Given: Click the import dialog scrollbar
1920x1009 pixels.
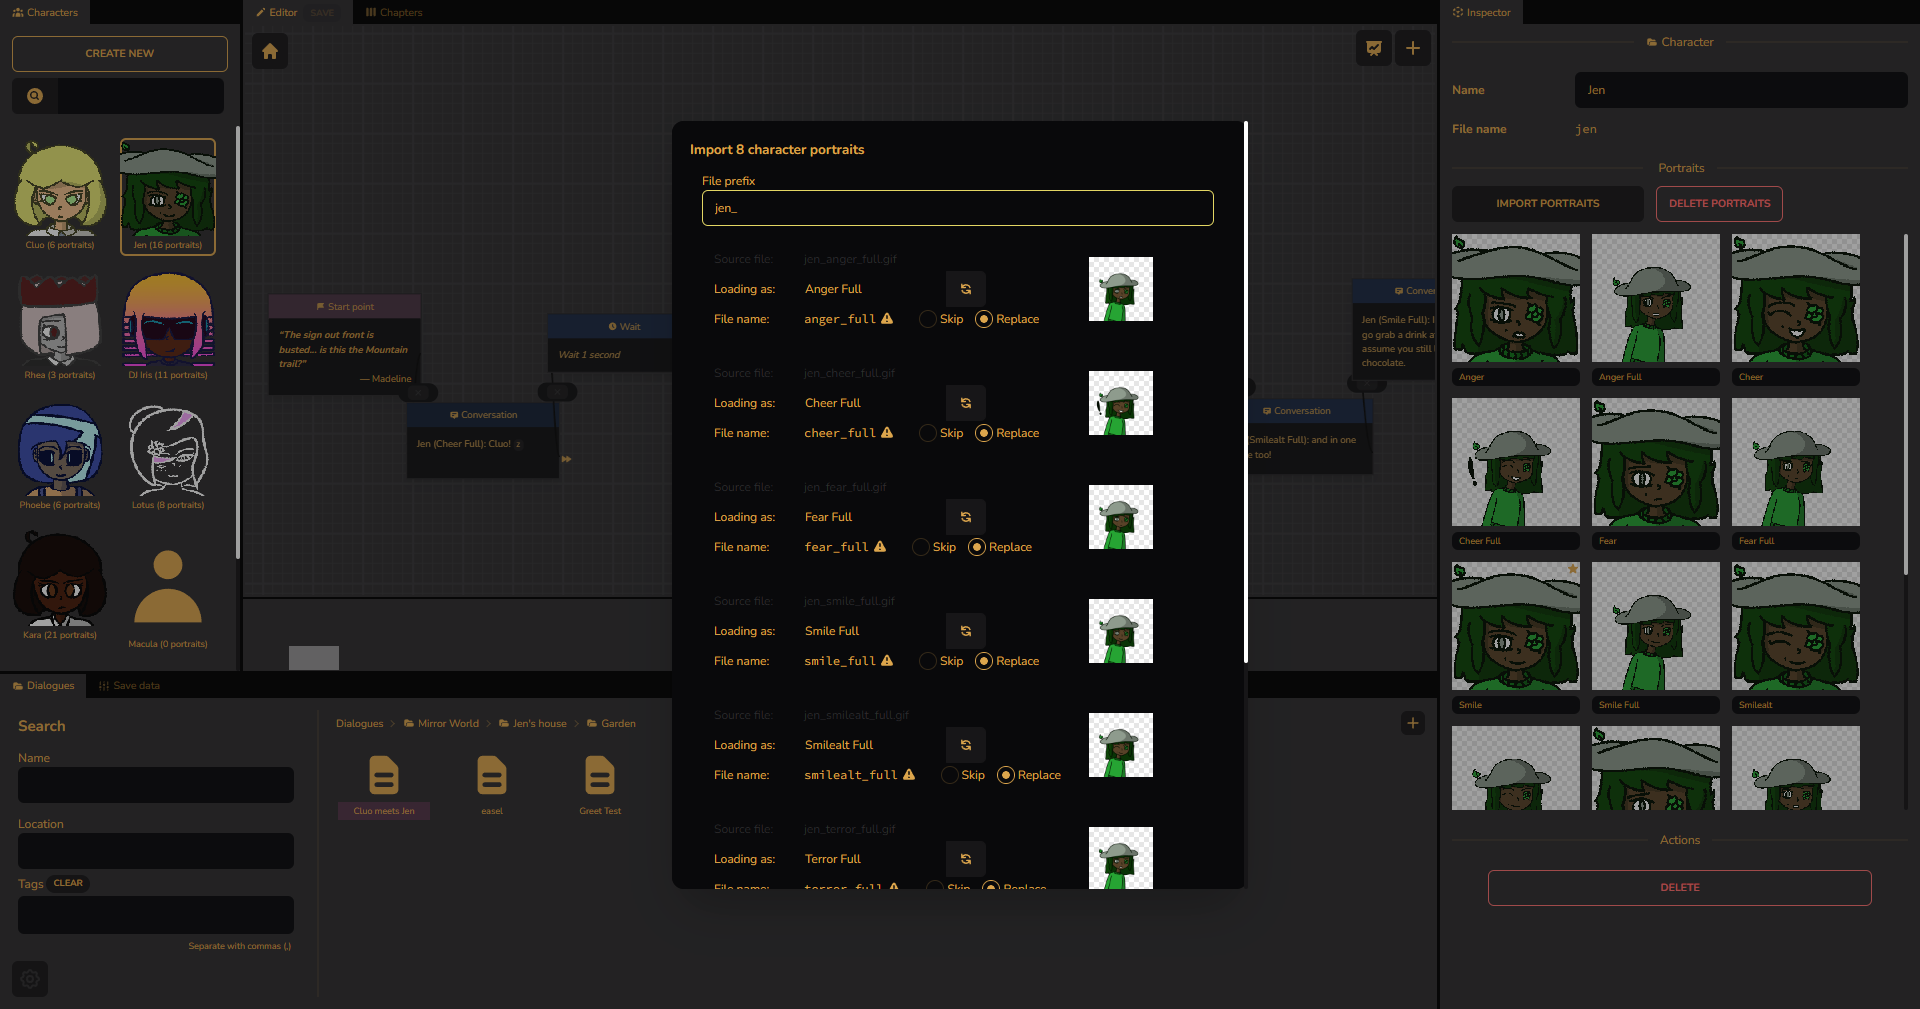Looking at the screenshot, I should tap(1245, 392).
